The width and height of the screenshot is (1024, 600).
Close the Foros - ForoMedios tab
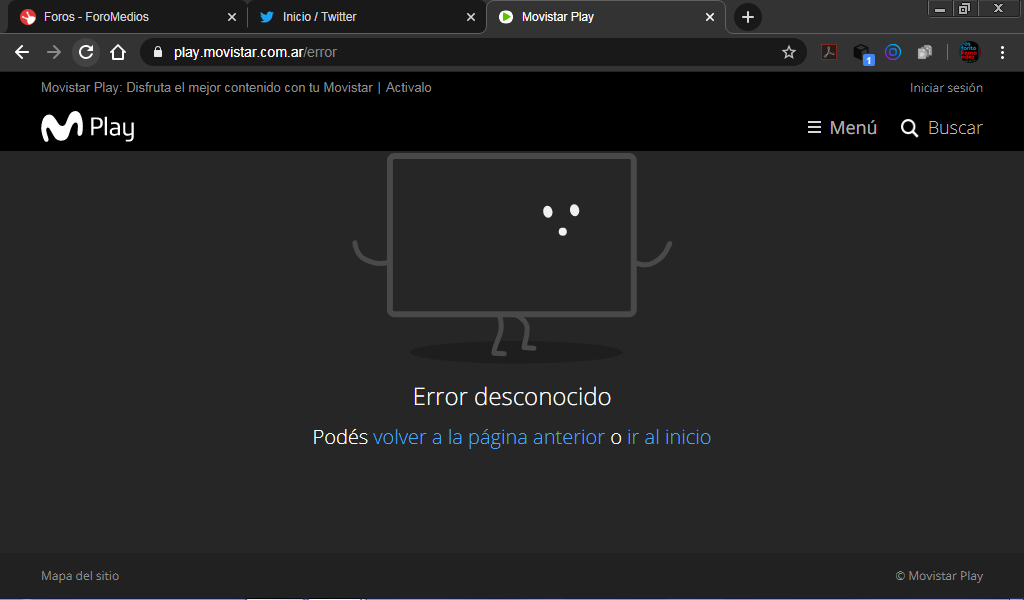[232, 17]
